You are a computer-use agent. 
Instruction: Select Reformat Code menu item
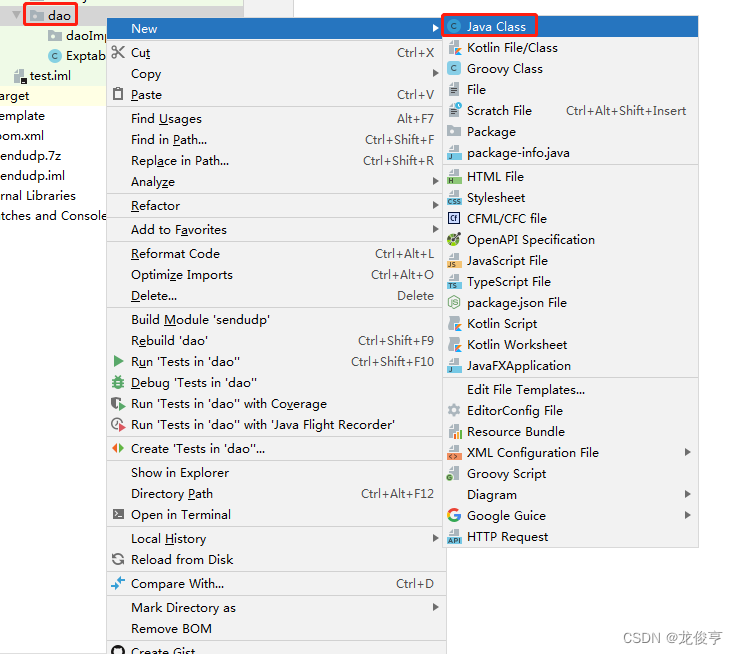pyautogui.click(x=276, y=254)
